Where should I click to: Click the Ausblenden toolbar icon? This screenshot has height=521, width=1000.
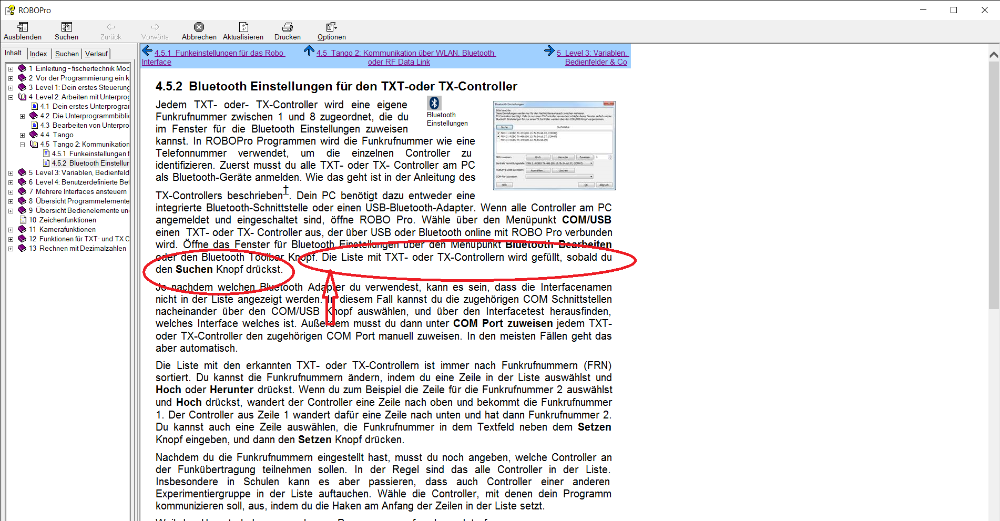click(x=22, y=27)
